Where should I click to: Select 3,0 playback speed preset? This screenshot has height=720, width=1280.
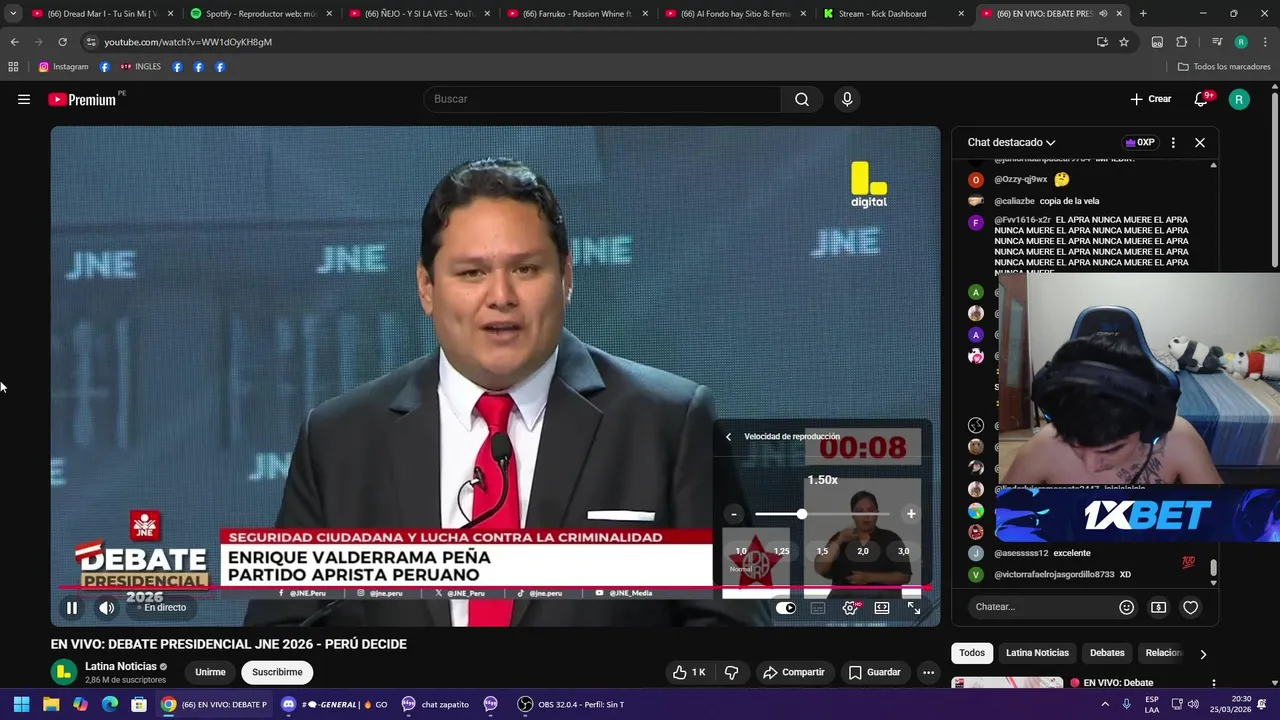903,551
